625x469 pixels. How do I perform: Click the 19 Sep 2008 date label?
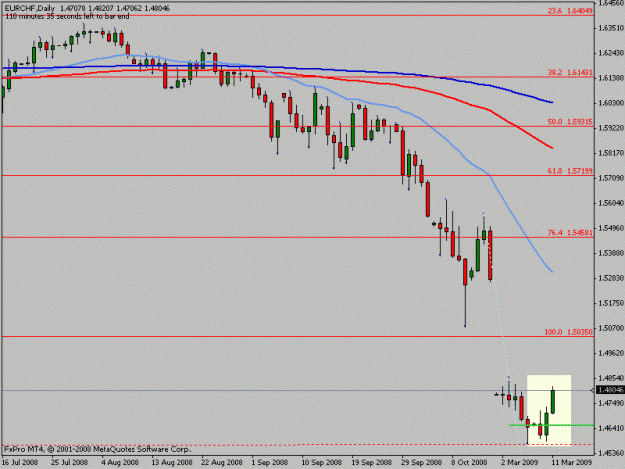371,463
